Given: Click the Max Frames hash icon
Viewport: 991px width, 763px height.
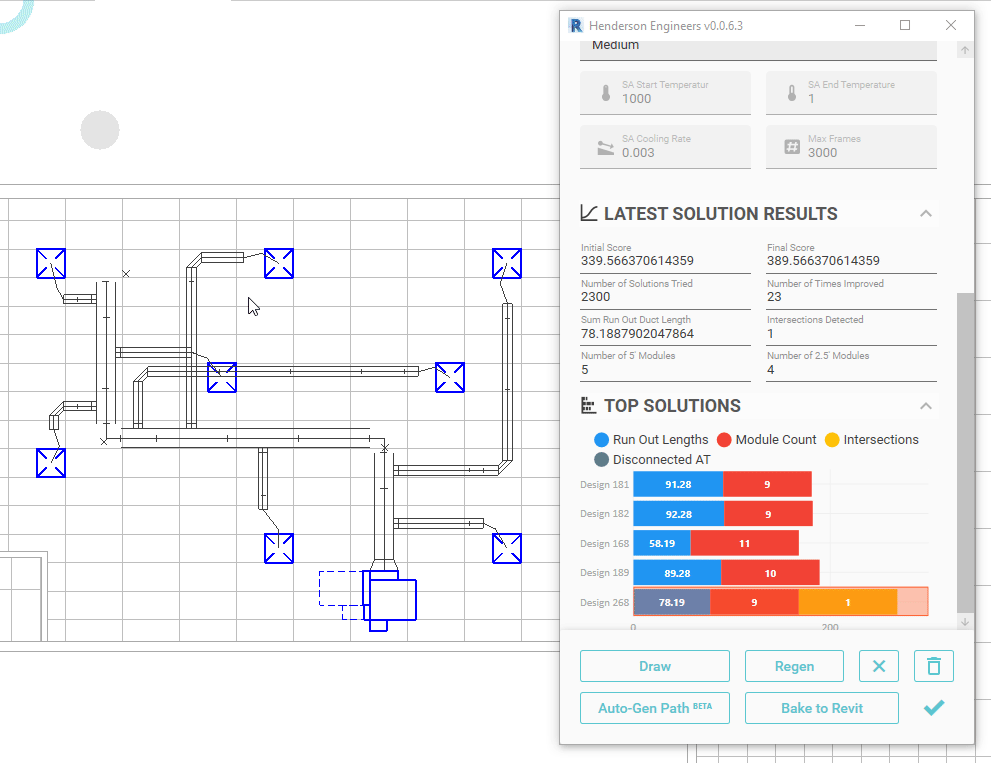Looking at the screenshot, I should click(x=792, y=147).
